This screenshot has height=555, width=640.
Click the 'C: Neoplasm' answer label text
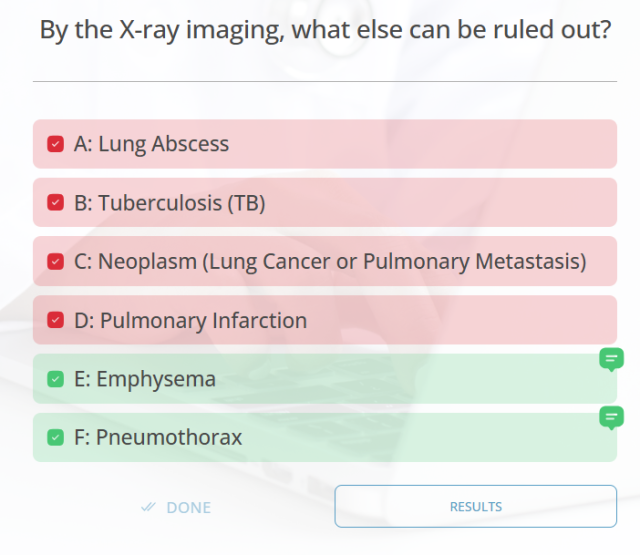(x=330, y=262)
